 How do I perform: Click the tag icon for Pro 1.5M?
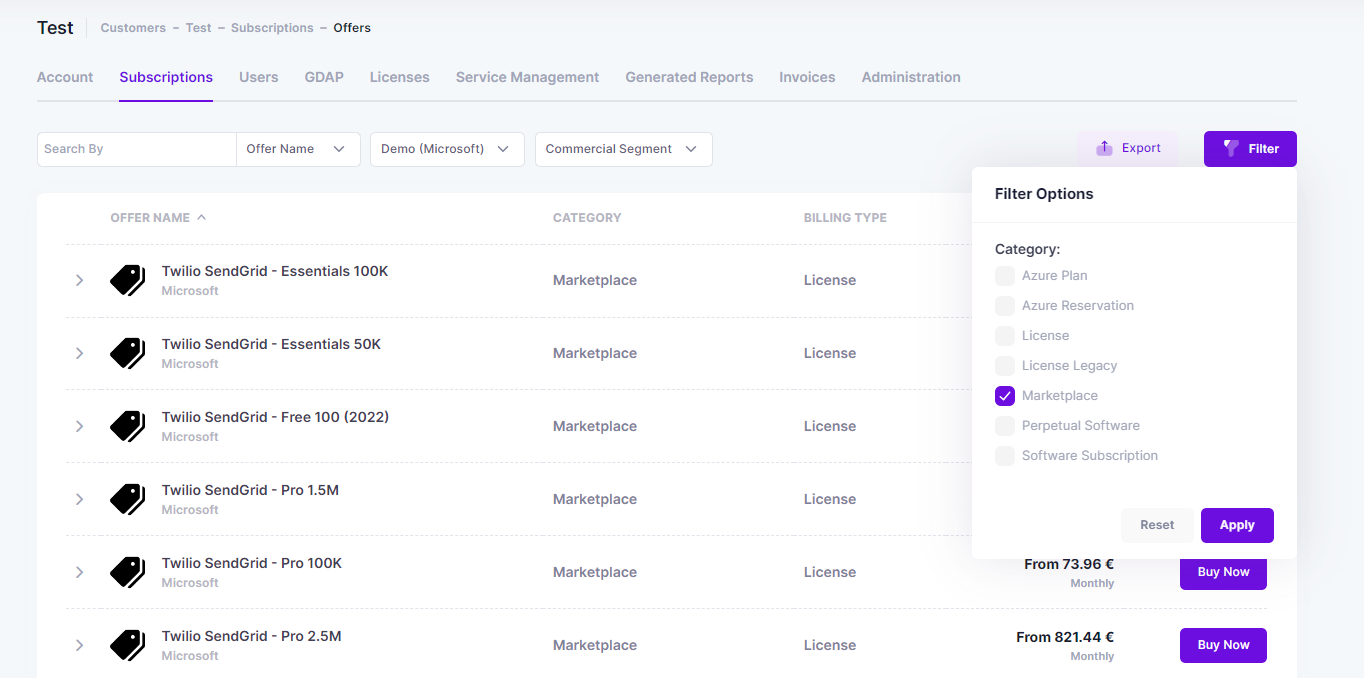[x=127, y=499]
